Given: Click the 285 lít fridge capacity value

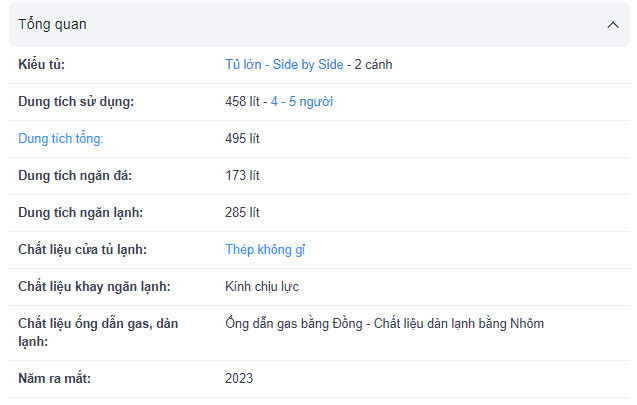Looking at the screenshot, I should [x=242, y=213].
